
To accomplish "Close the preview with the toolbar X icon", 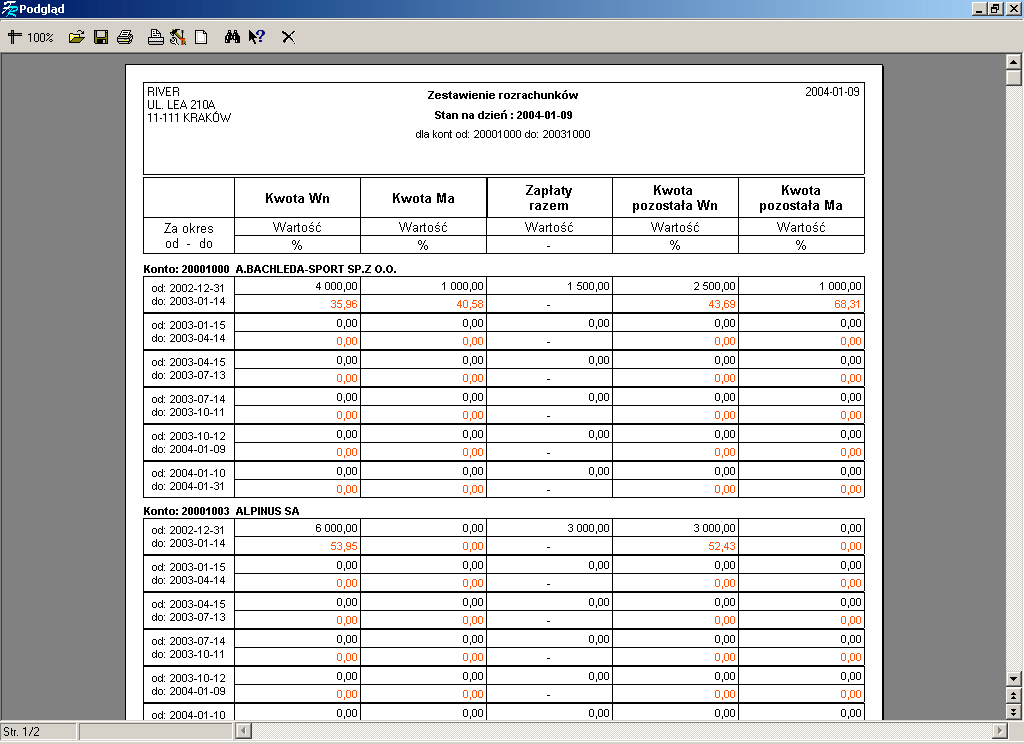I will point(288,37).
